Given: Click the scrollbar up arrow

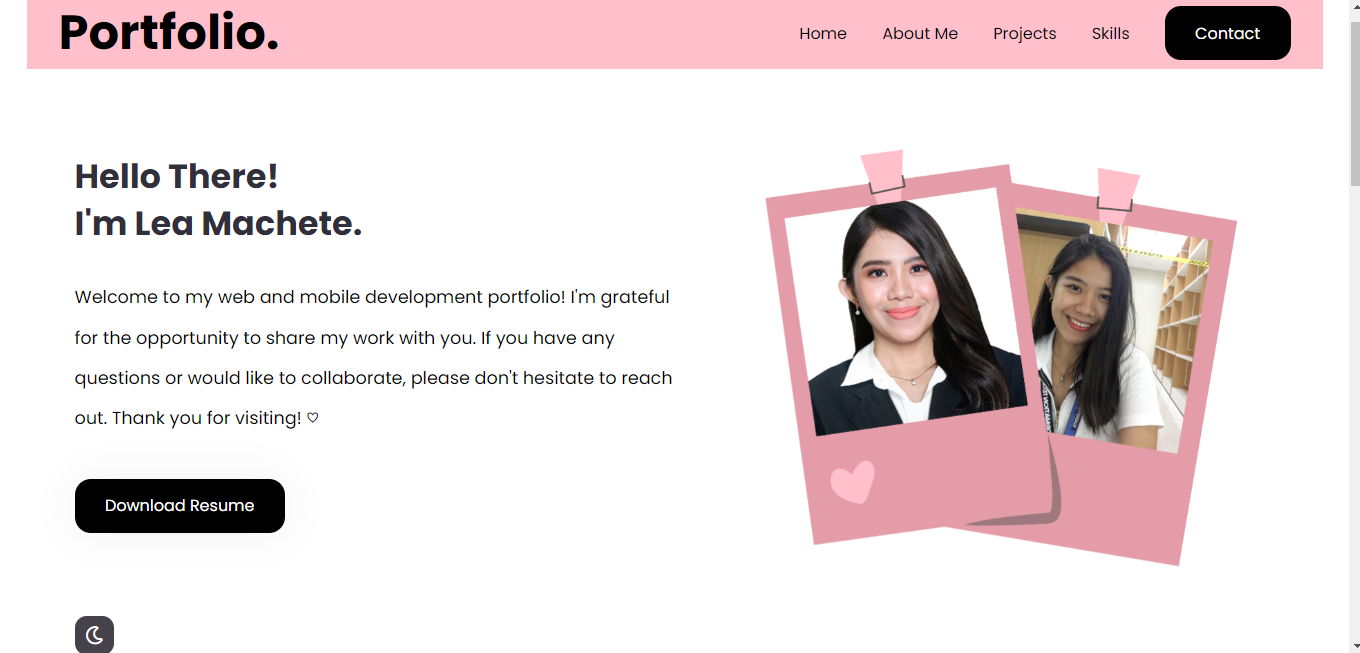Looking at the screenshot, I should pyautogui.click(x=1355, y=8).
